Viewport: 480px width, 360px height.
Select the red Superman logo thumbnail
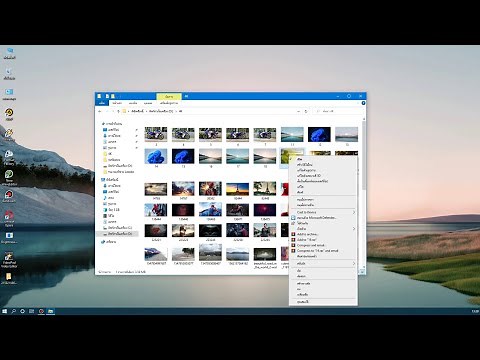tap(156, 231)
